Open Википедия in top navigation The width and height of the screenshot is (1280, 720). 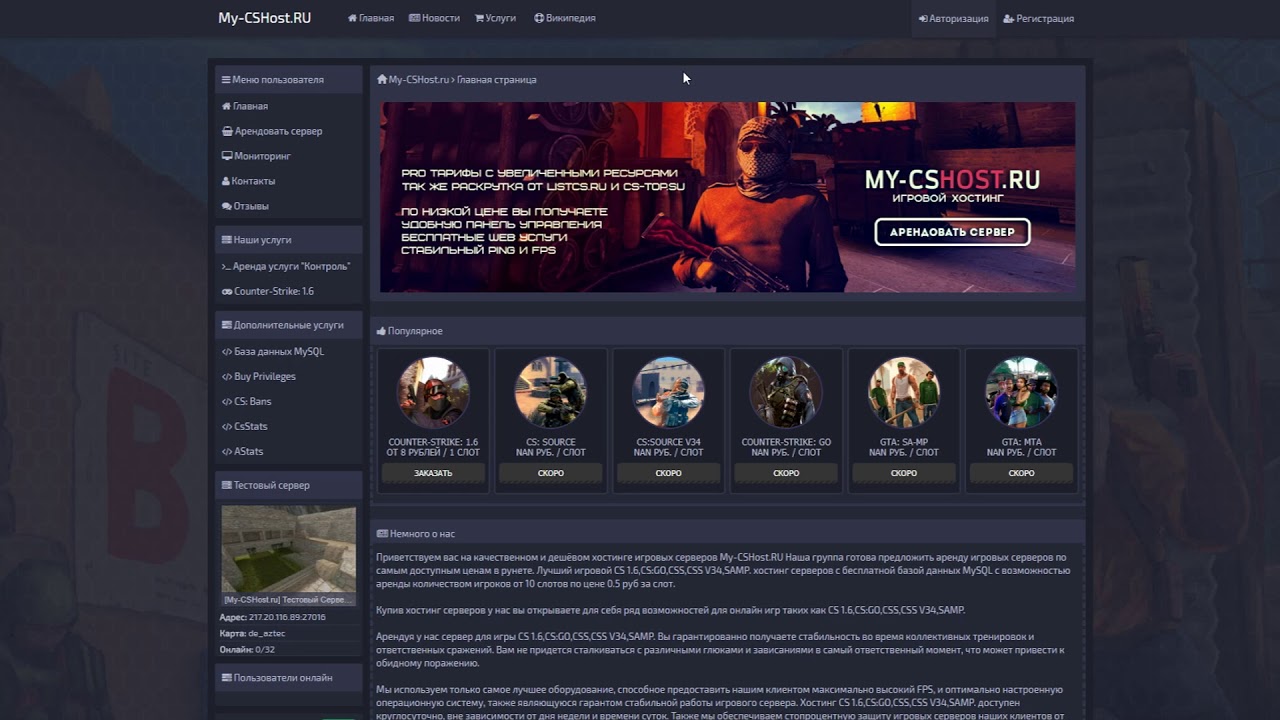(x=565, y=18)
